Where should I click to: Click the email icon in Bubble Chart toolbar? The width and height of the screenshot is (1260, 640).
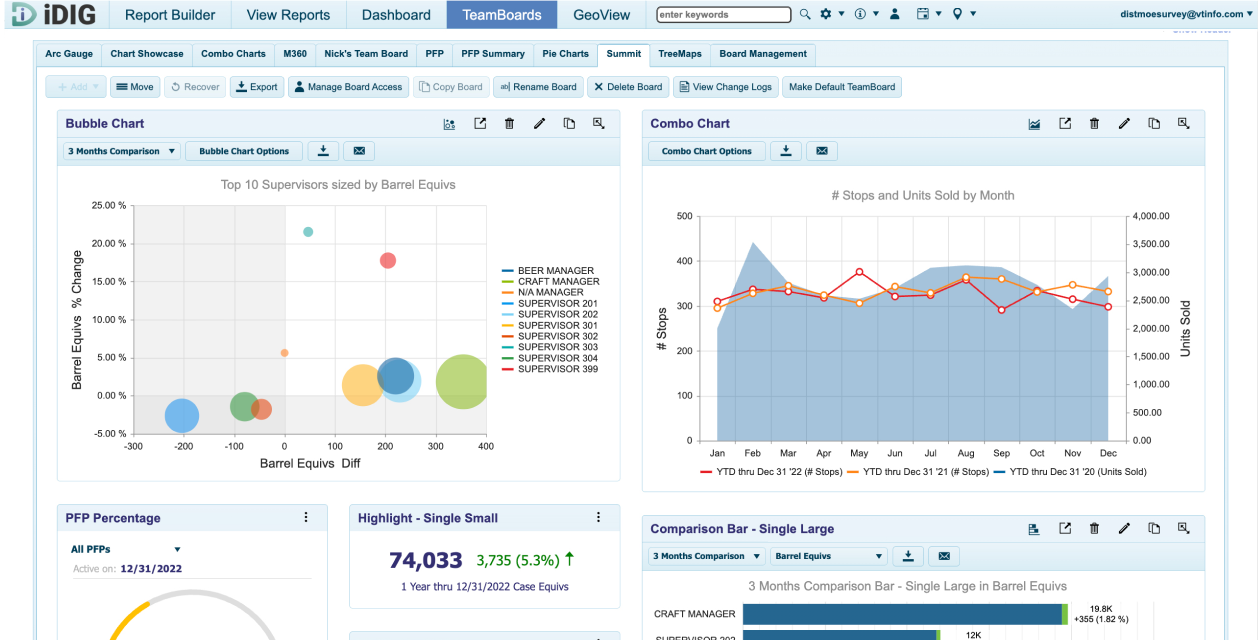359,151
